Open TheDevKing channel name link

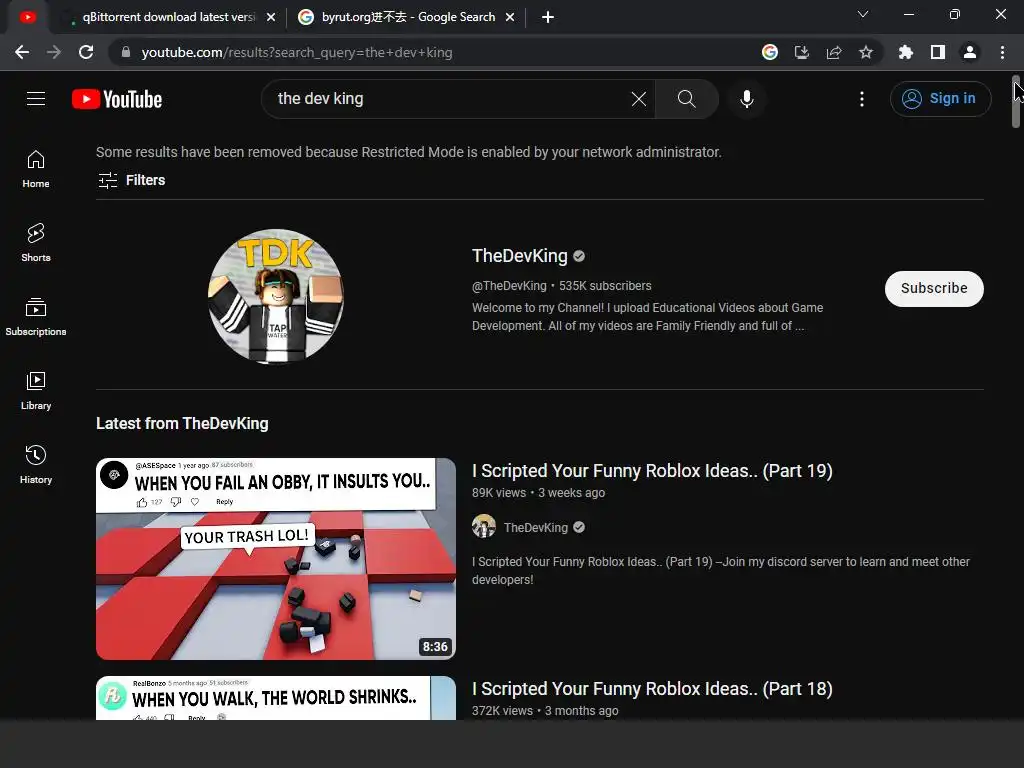519,256
